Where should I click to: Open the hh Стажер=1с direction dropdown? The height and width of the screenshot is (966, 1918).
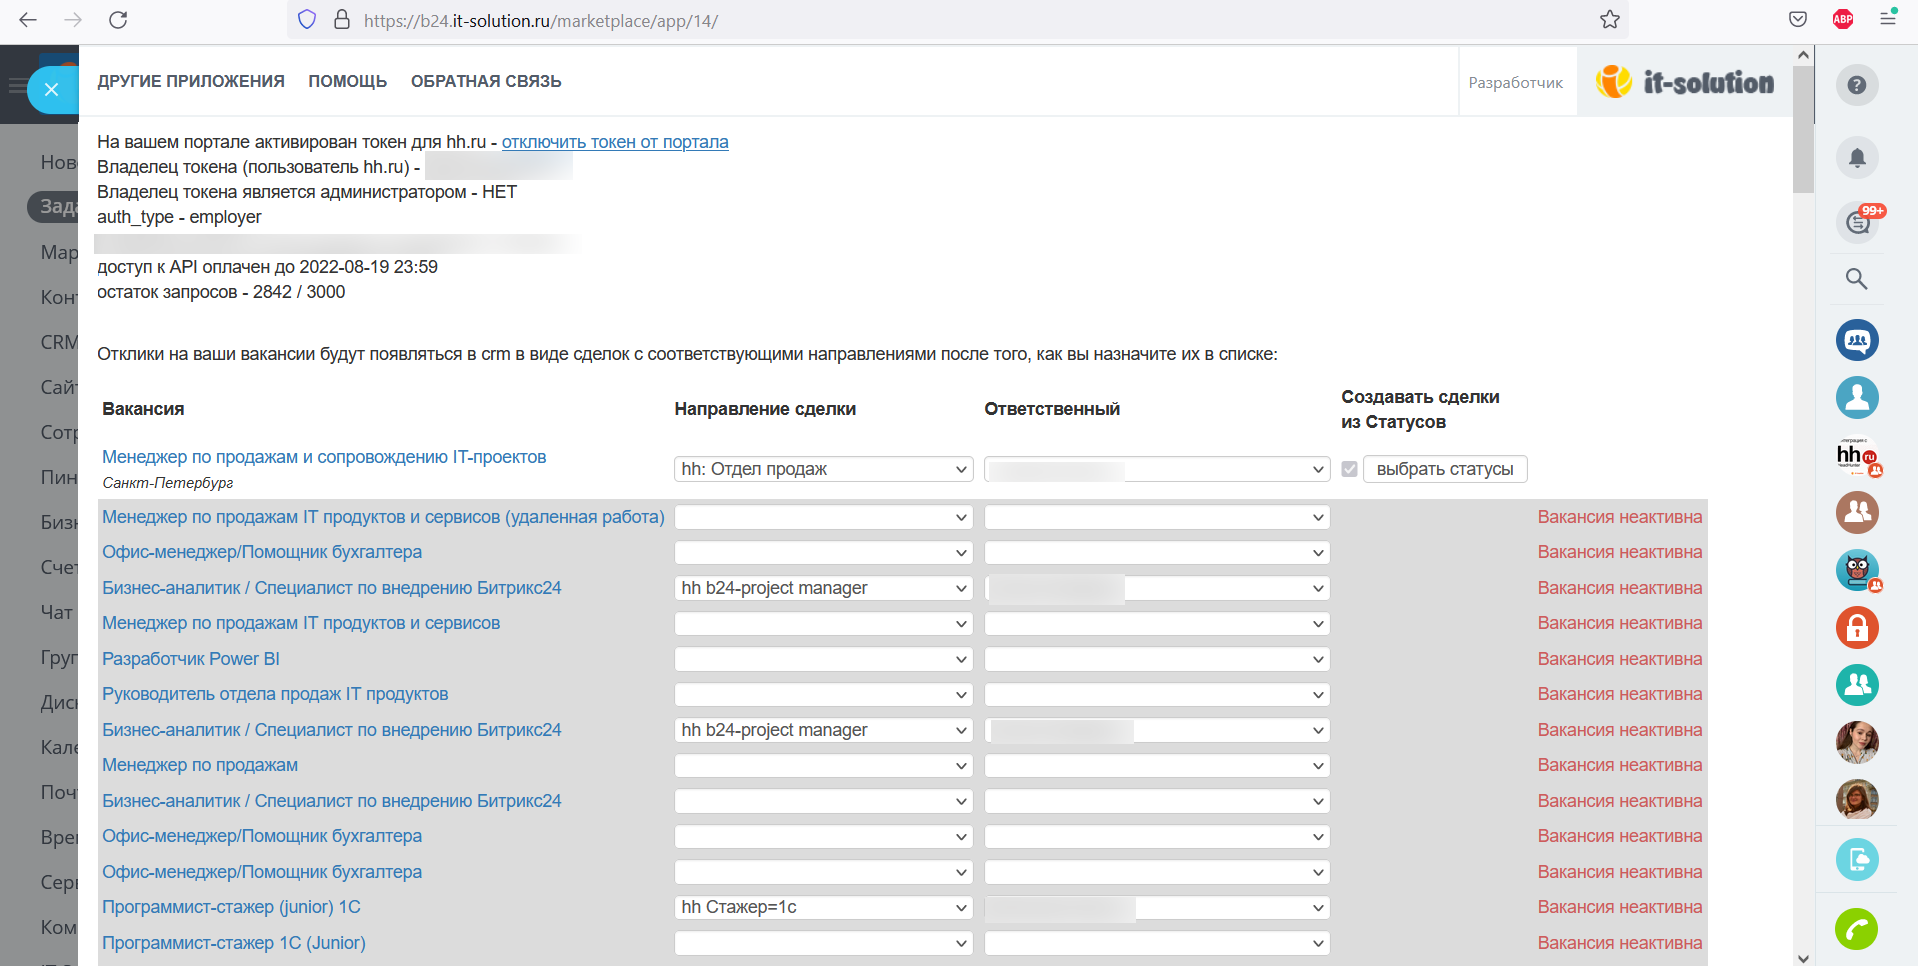823,907
